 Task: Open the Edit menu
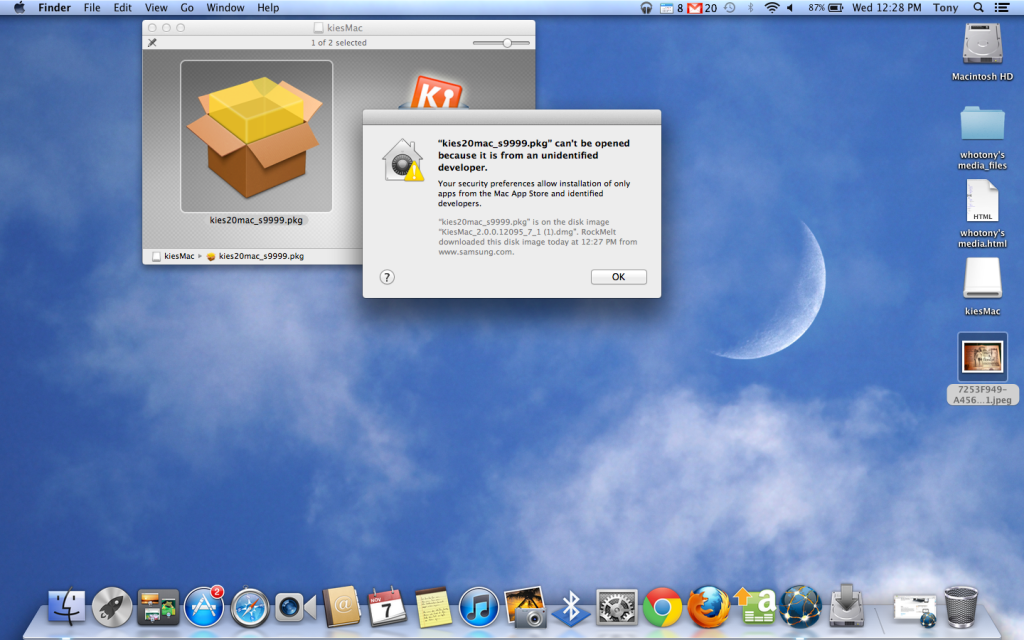click(x=122, y=8)
